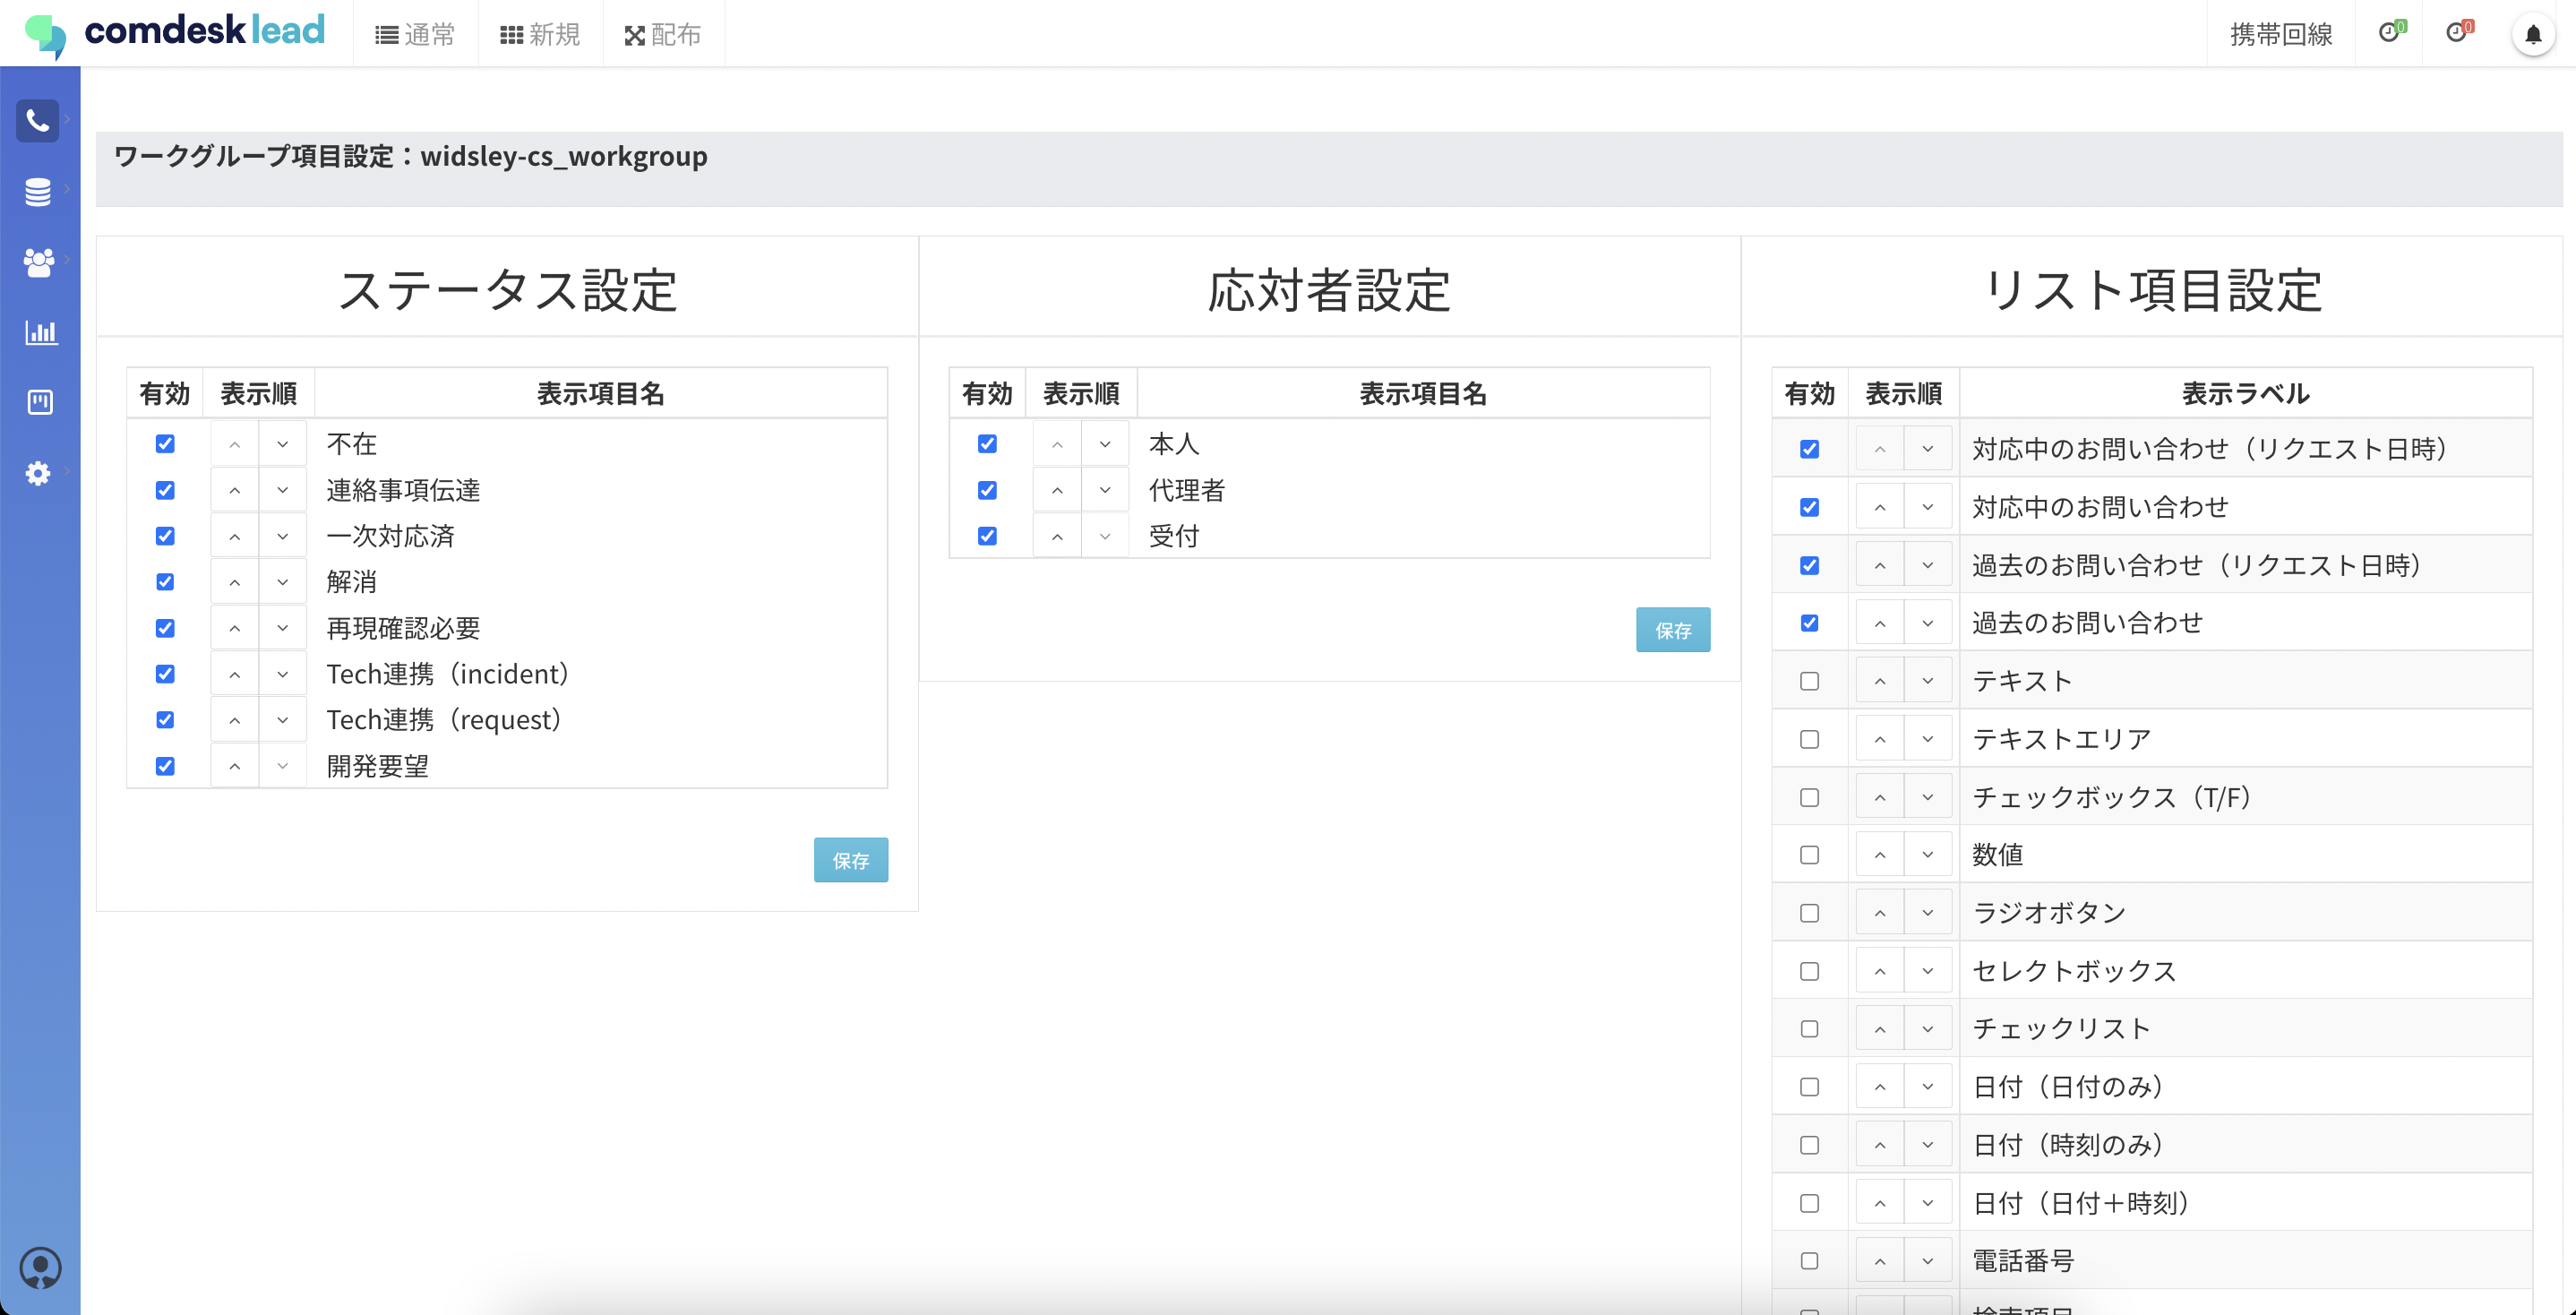Save the ステータス設定 panel
Screen dimensions: 2576x1315
(850, 860)
